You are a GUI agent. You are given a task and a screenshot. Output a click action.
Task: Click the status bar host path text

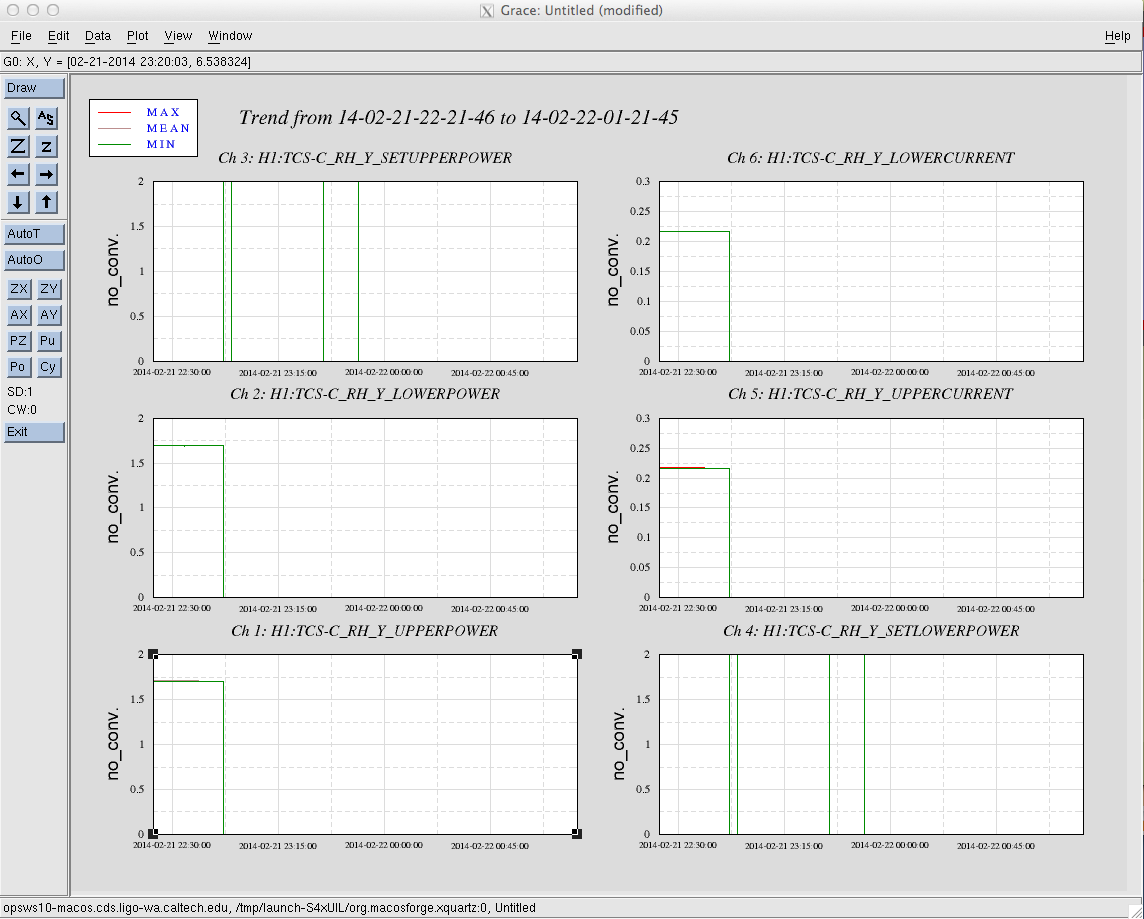pos(269,908)
